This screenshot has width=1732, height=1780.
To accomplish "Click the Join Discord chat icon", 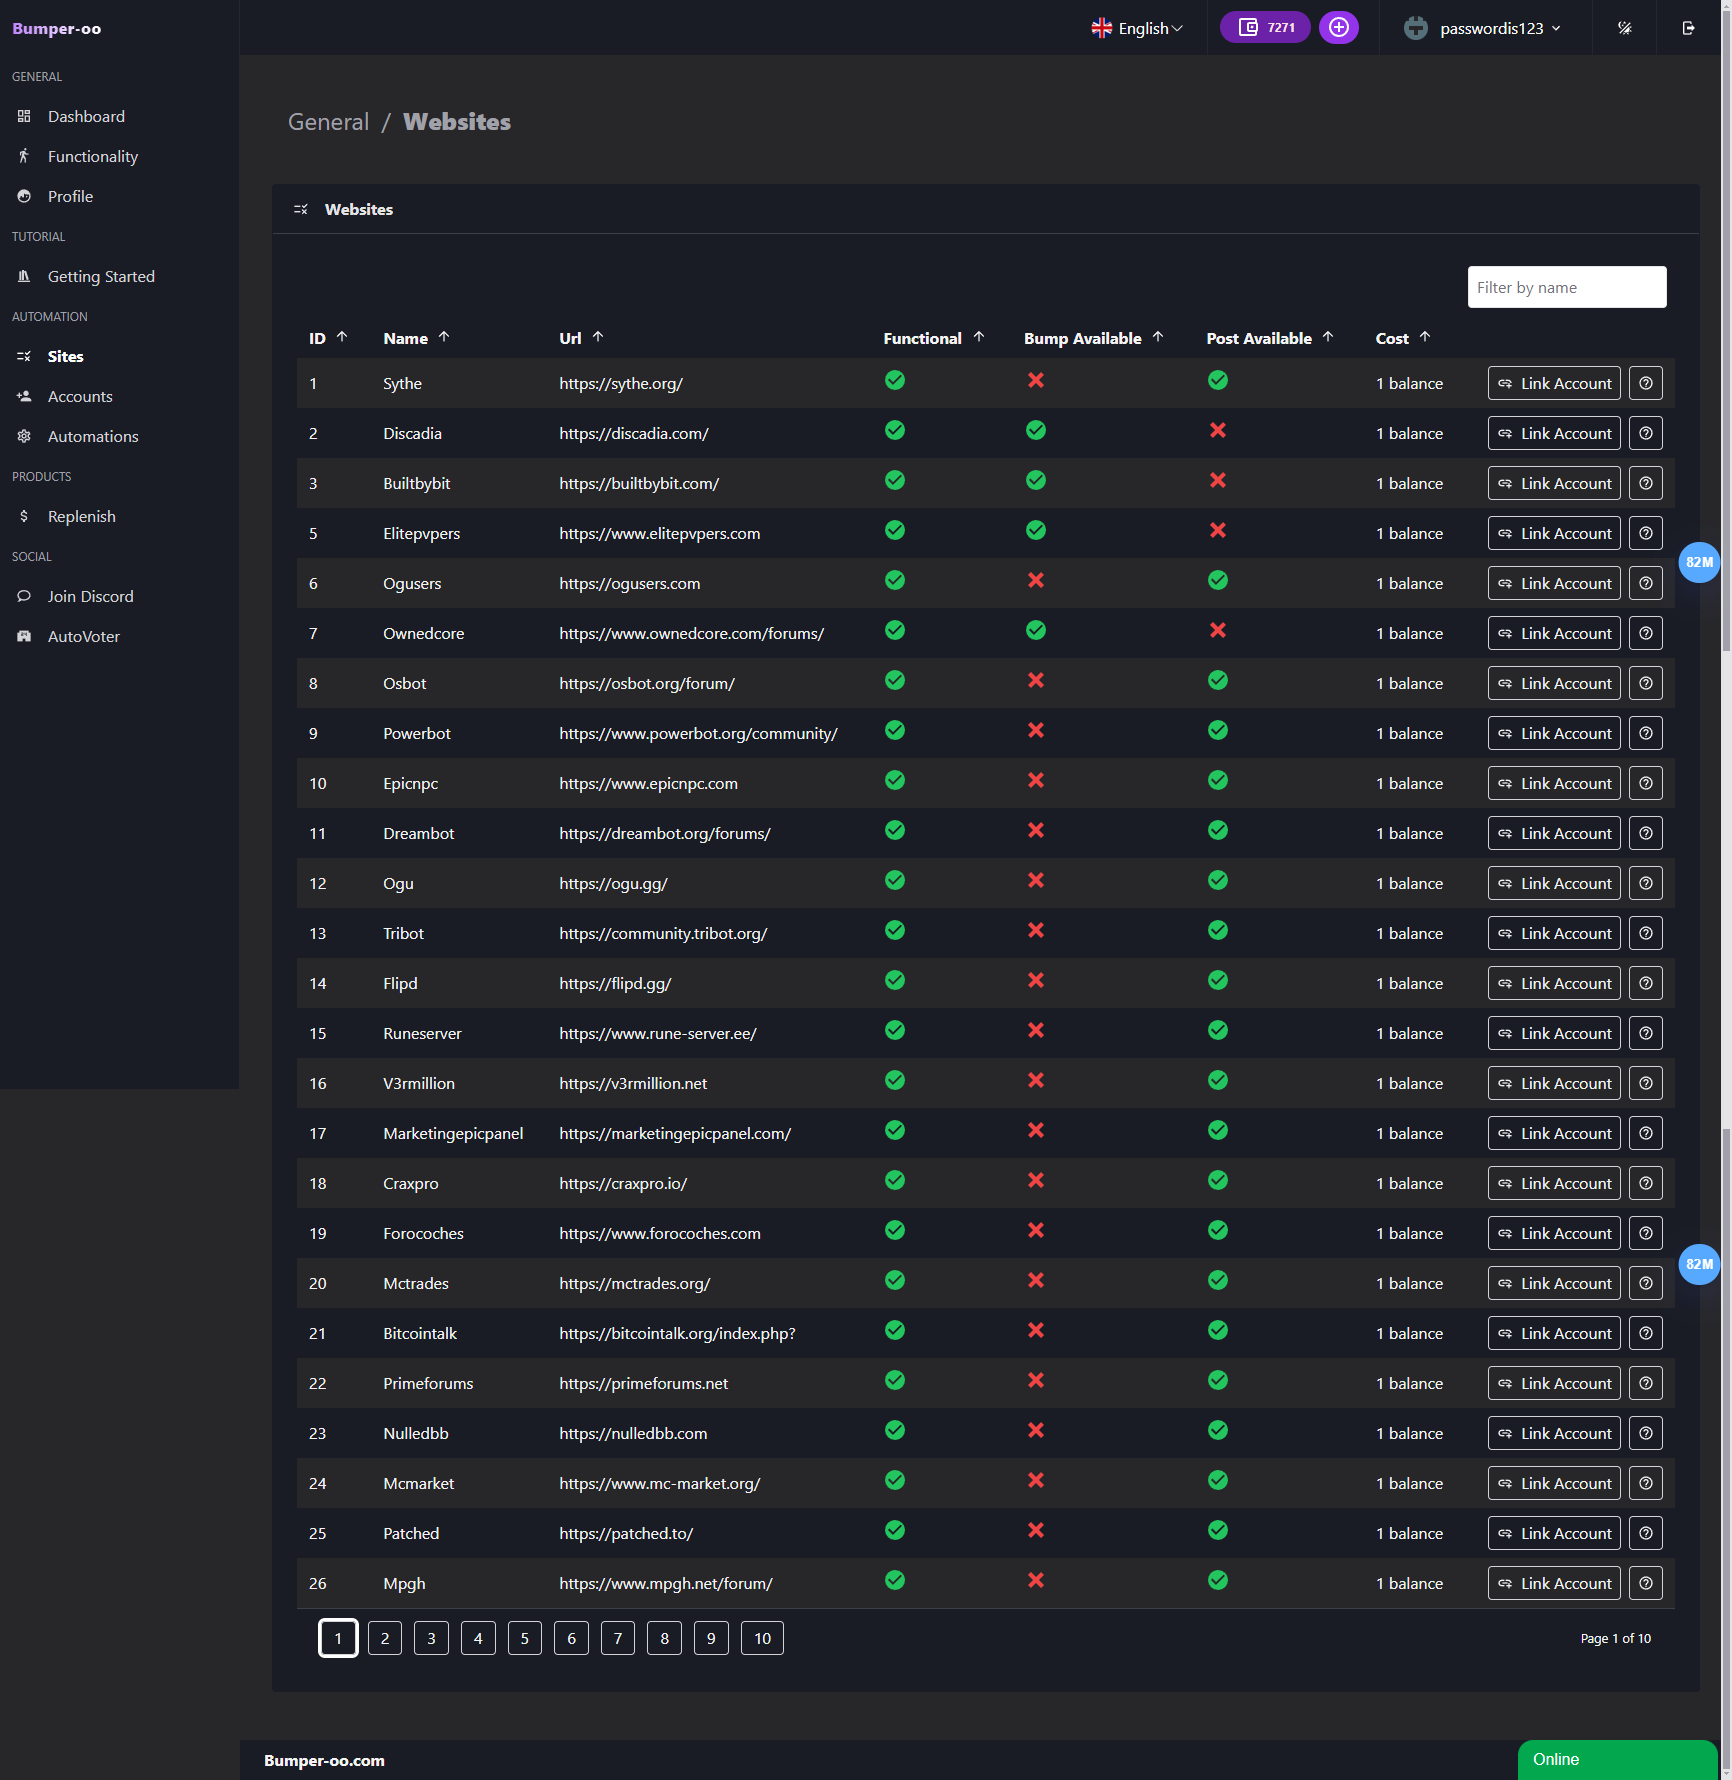I will [24, 596].
